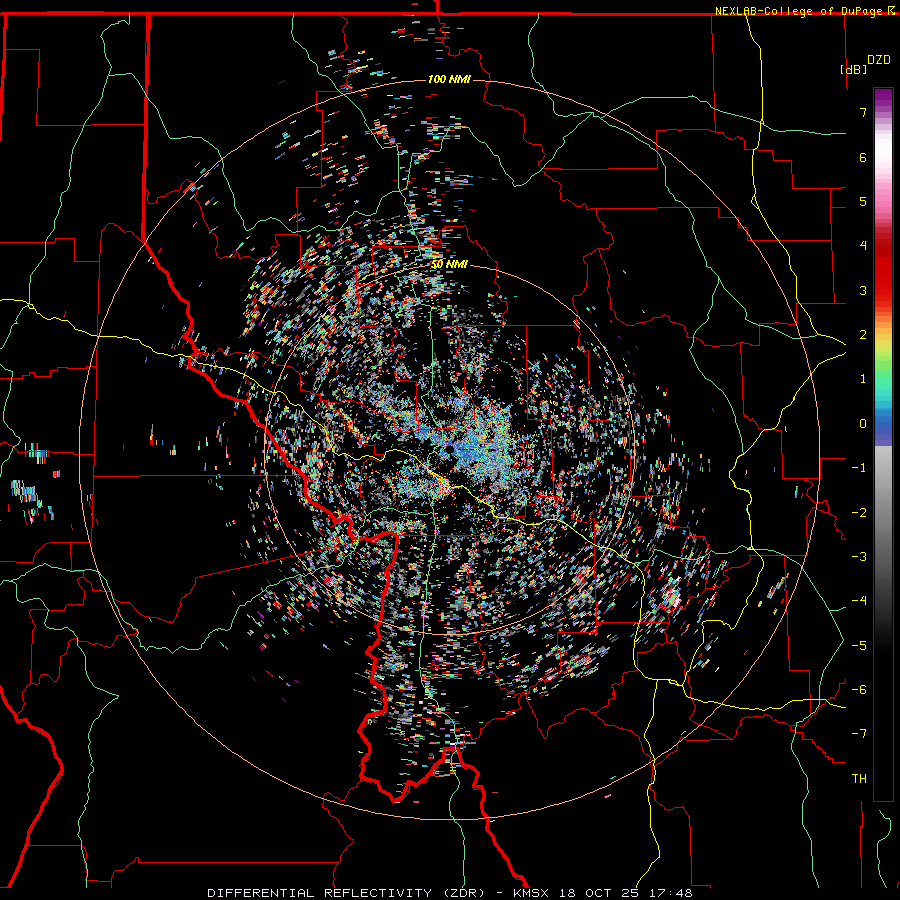Click the Differential Reflectivity KMSX timestamp caption
900x900 pixels.
450,893
